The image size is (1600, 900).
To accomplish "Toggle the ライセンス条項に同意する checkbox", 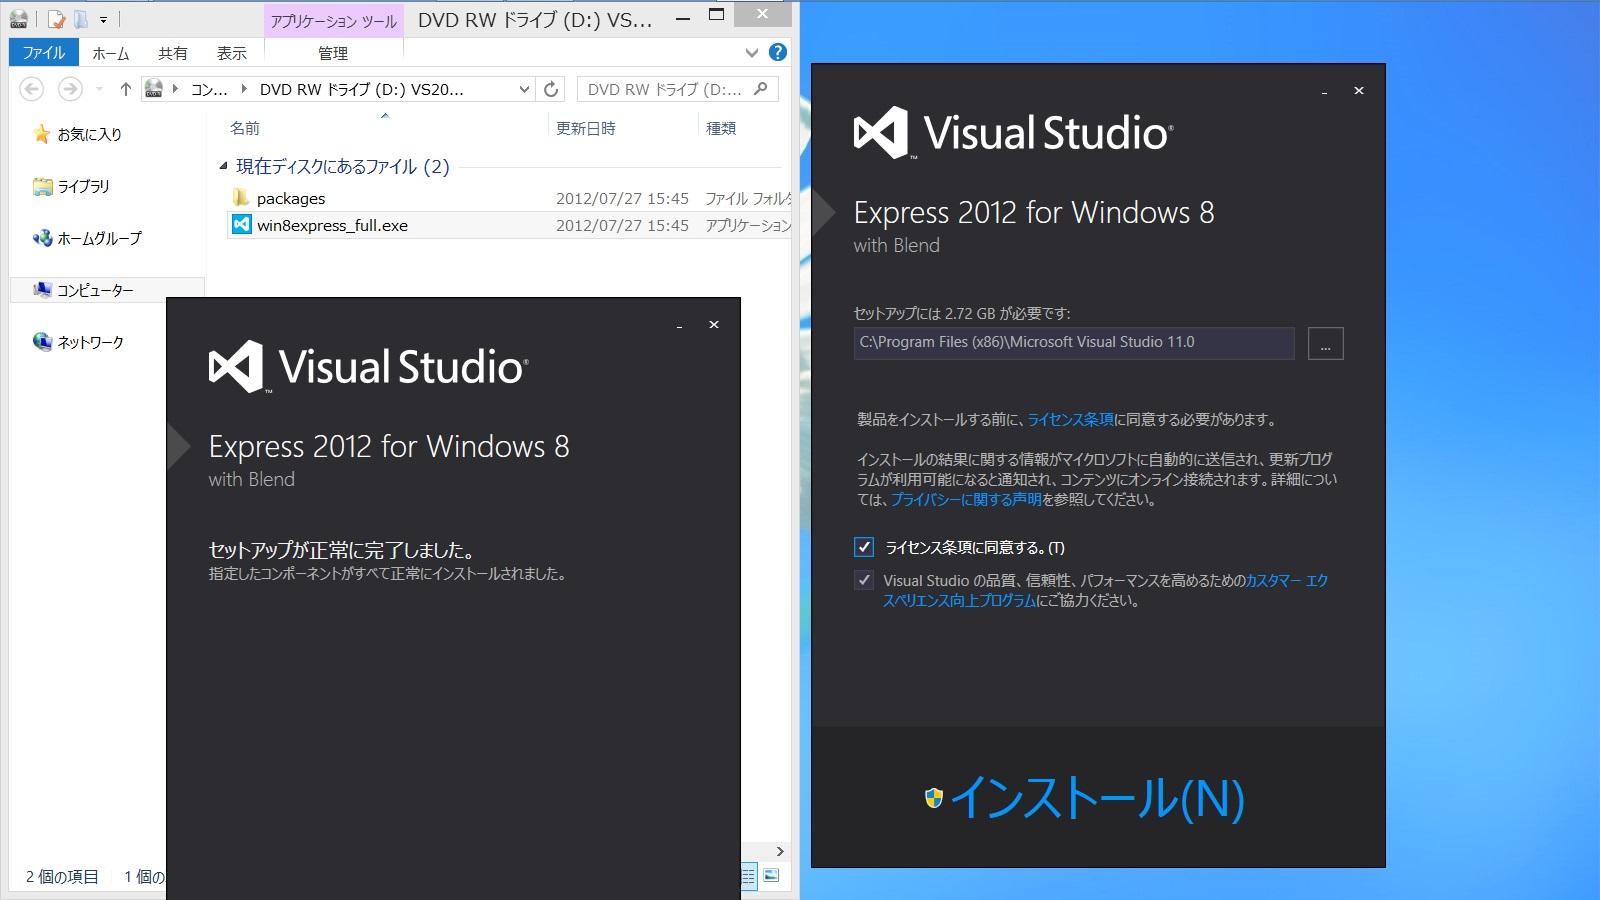I will 864,547.
